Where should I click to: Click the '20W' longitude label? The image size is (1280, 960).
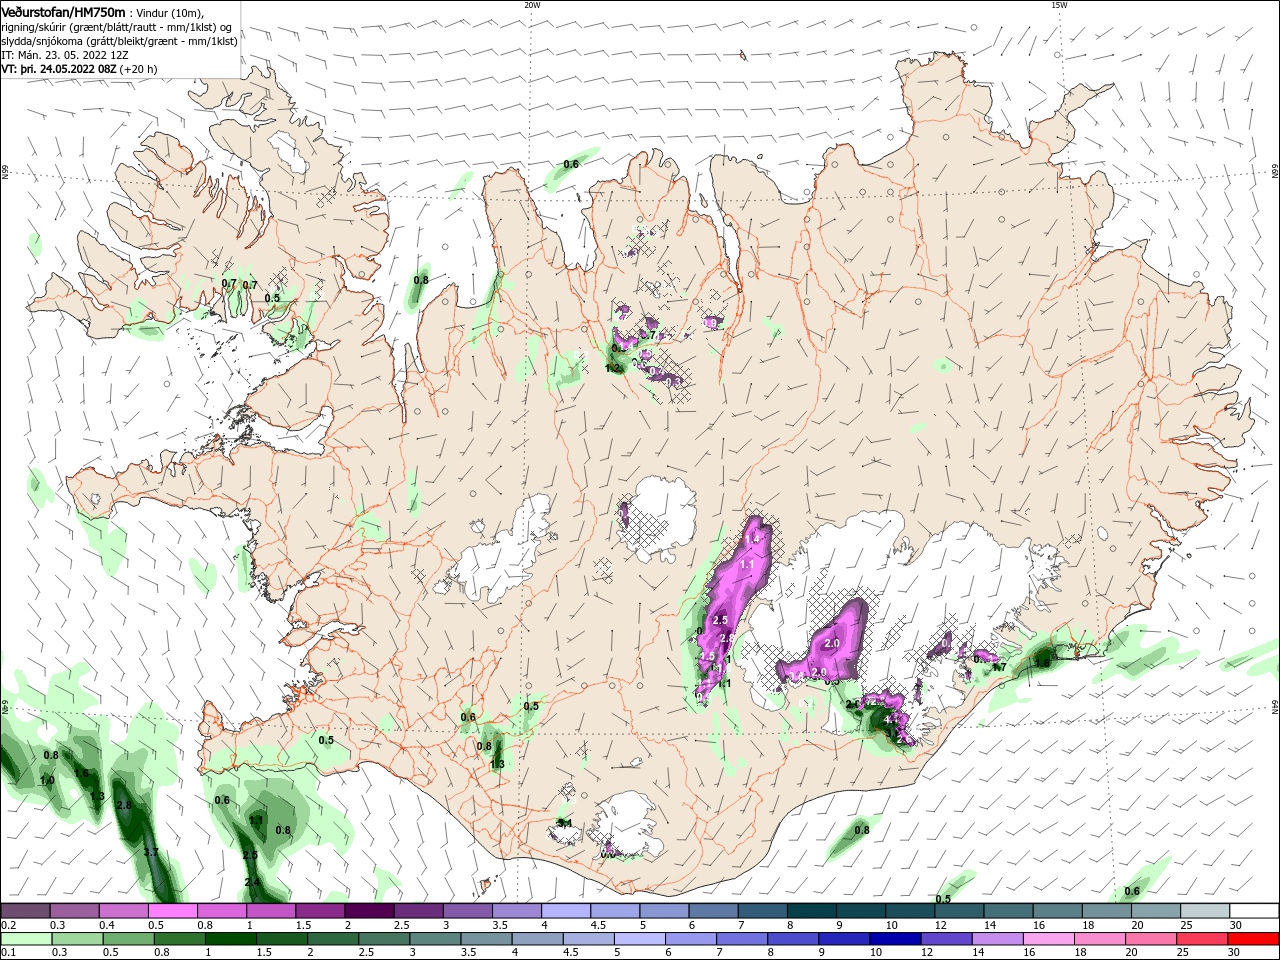tap(532, 5)
